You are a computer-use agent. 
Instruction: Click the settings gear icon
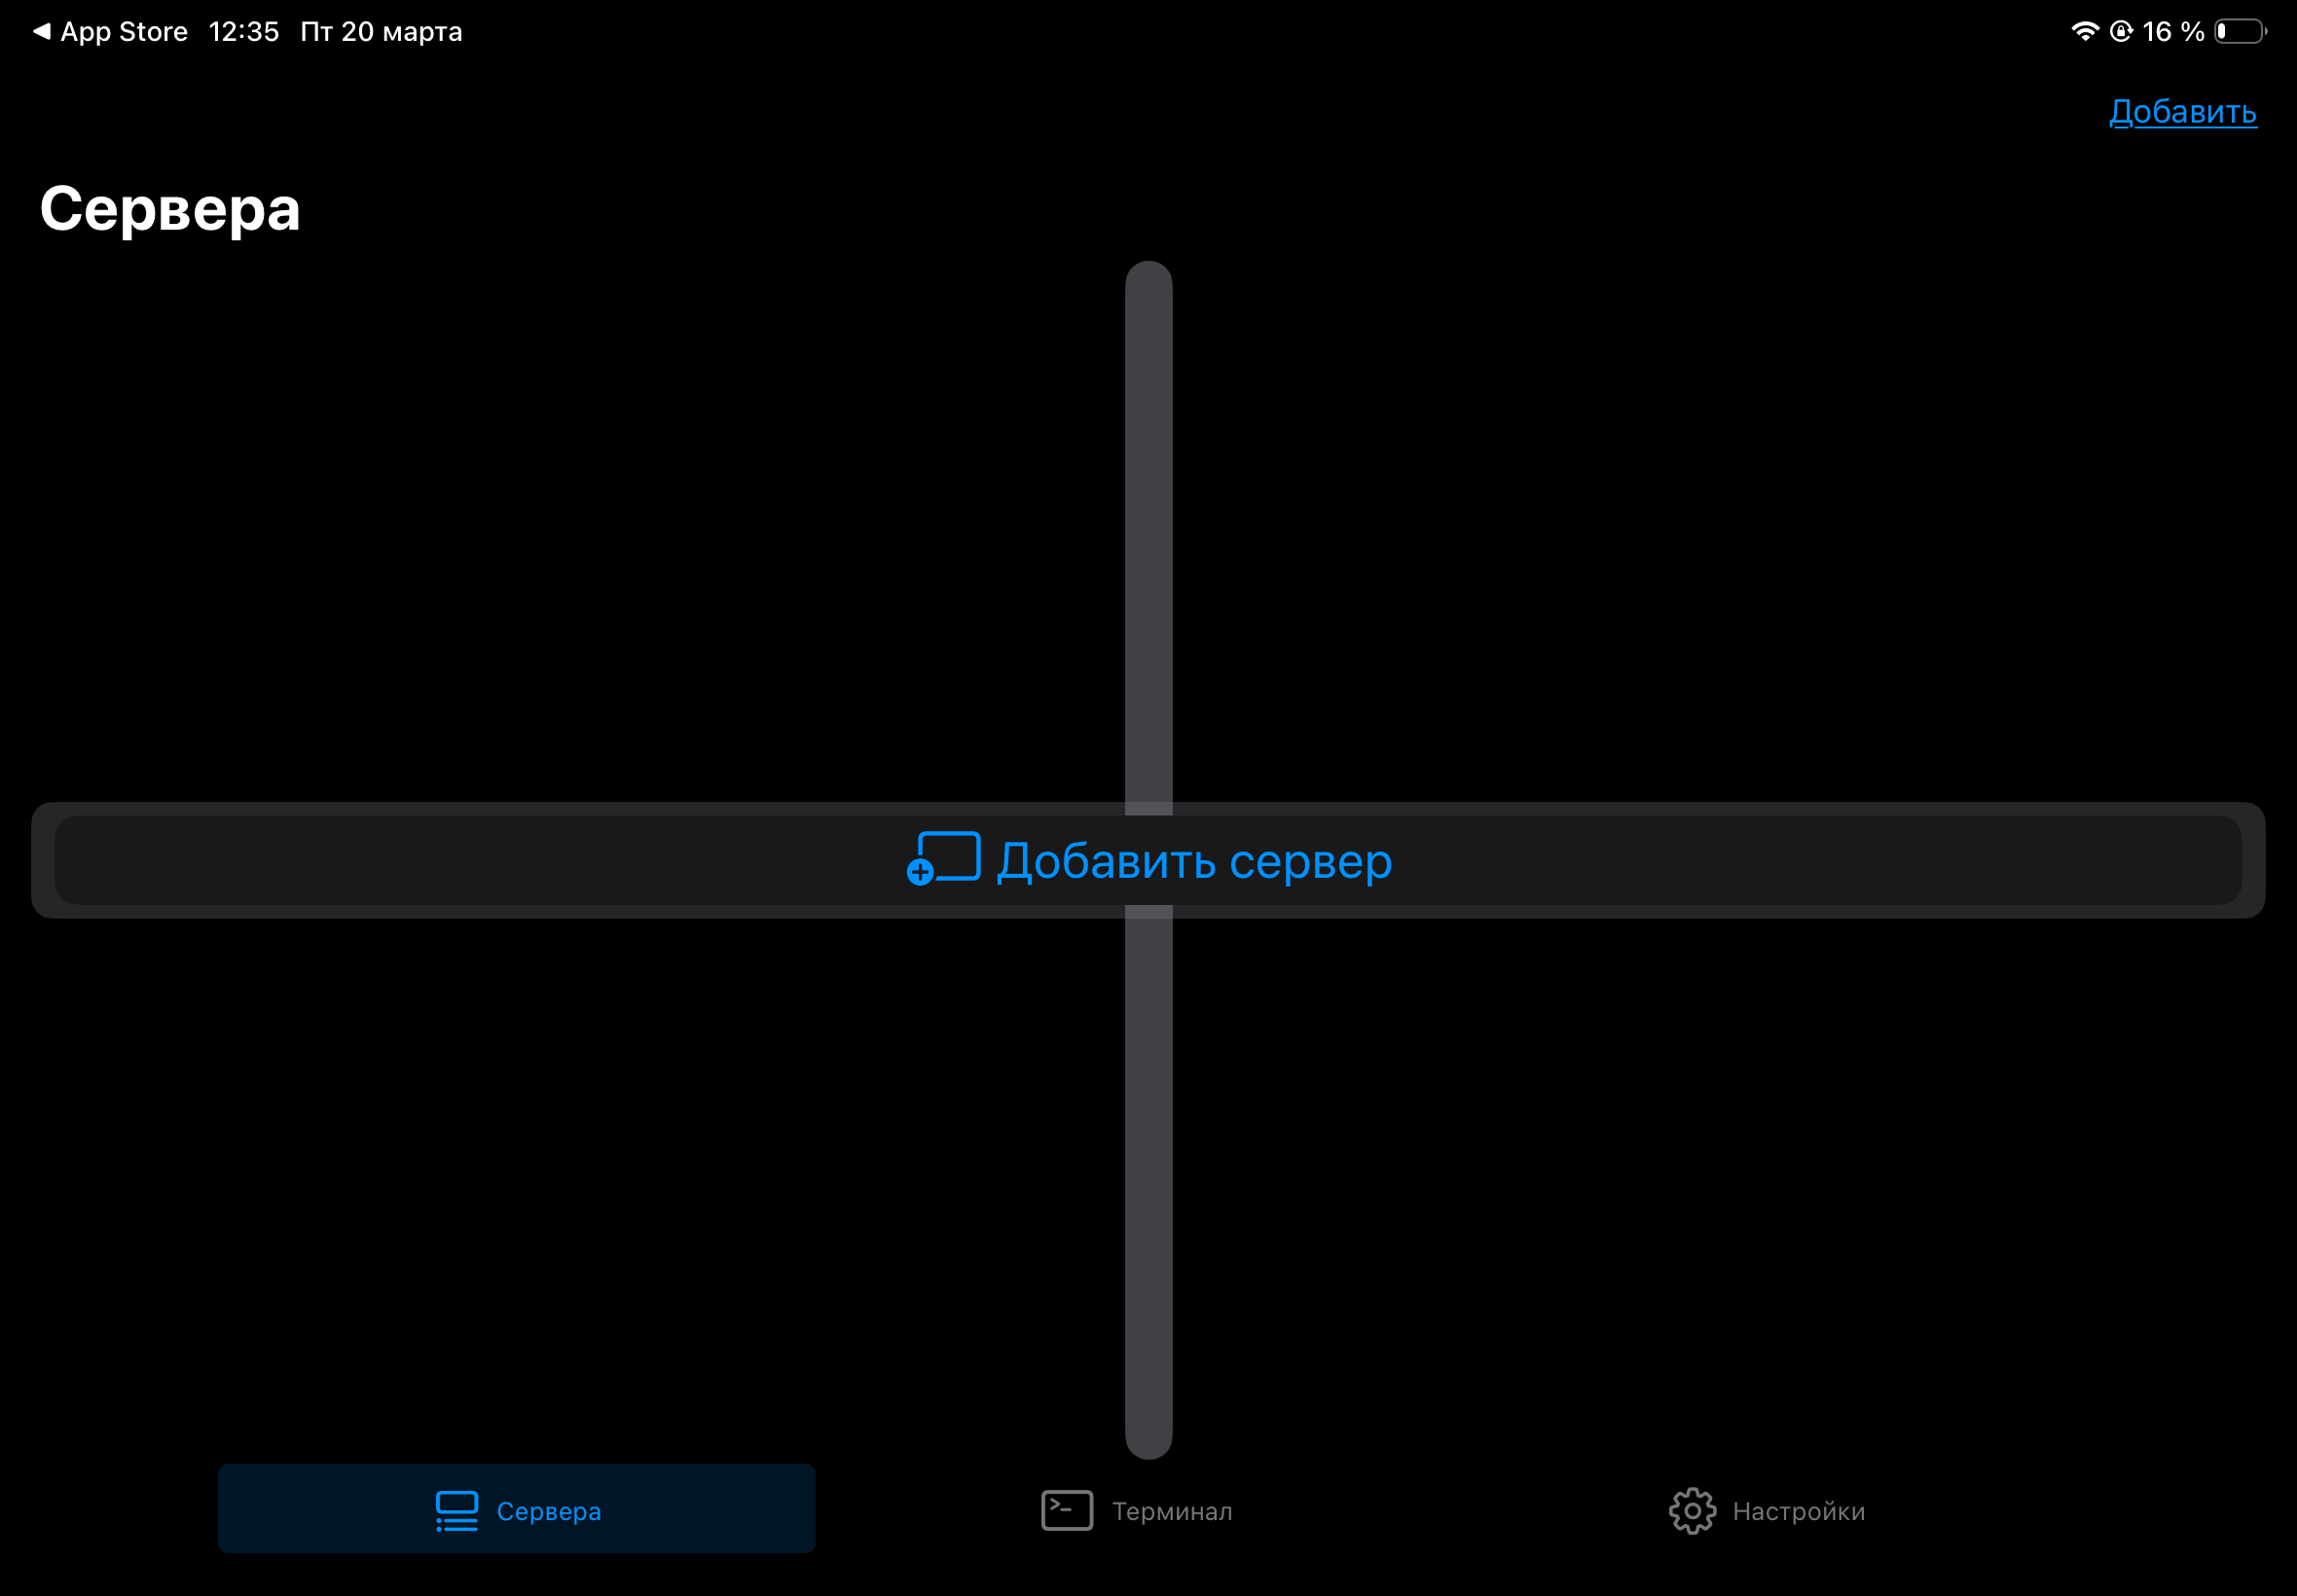[x=1692, y=1510]
